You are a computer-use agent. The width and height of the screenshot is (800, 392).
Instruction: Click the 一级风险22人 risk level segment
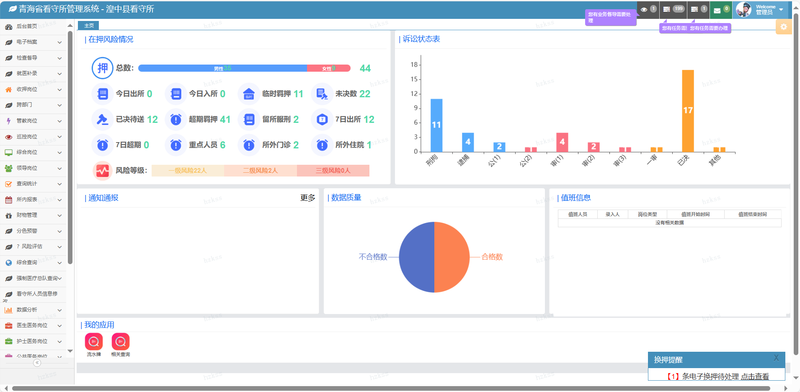click(x=187, y=170)
